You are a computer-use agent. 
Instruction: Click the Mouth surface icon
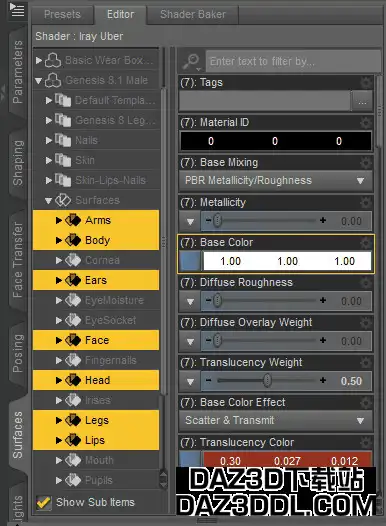[x=73, y=460]
